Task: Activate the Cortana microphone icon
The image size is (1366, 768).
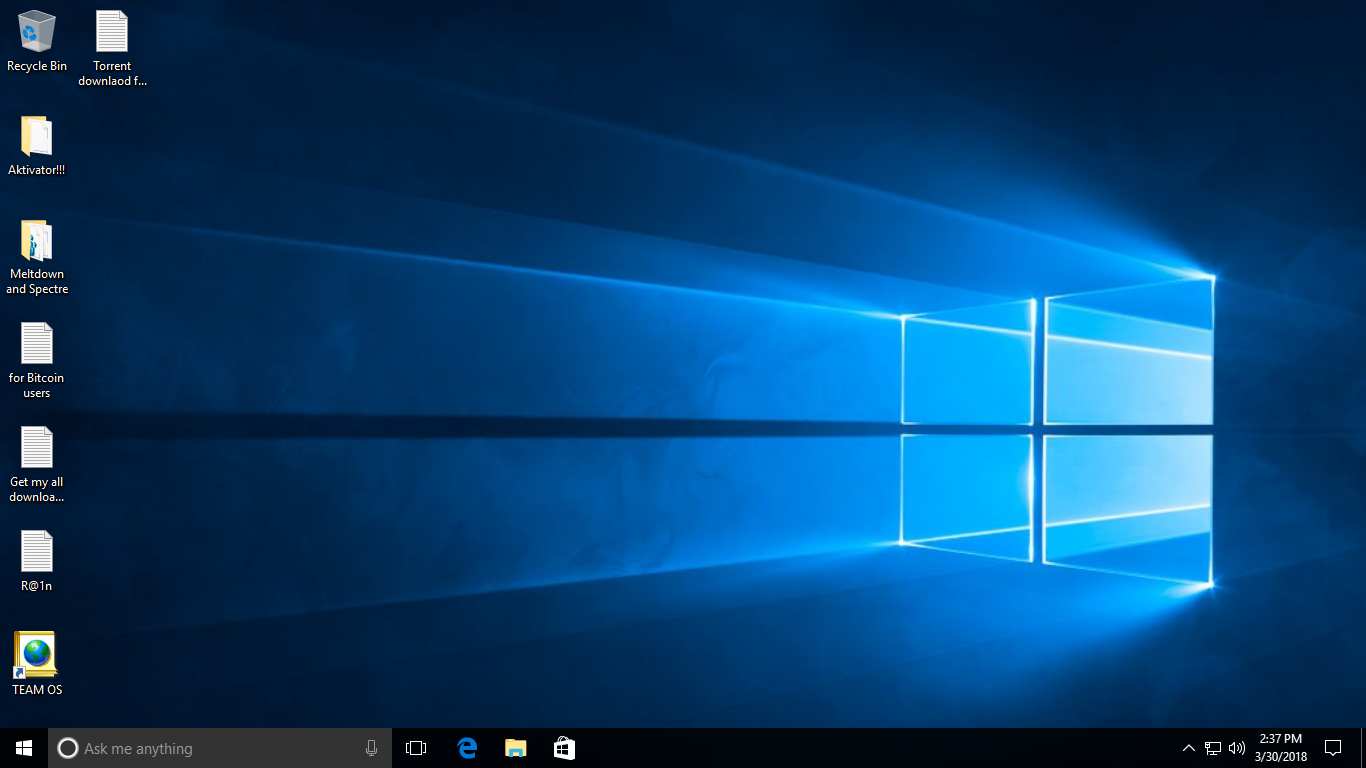Action: click(371, 748)
